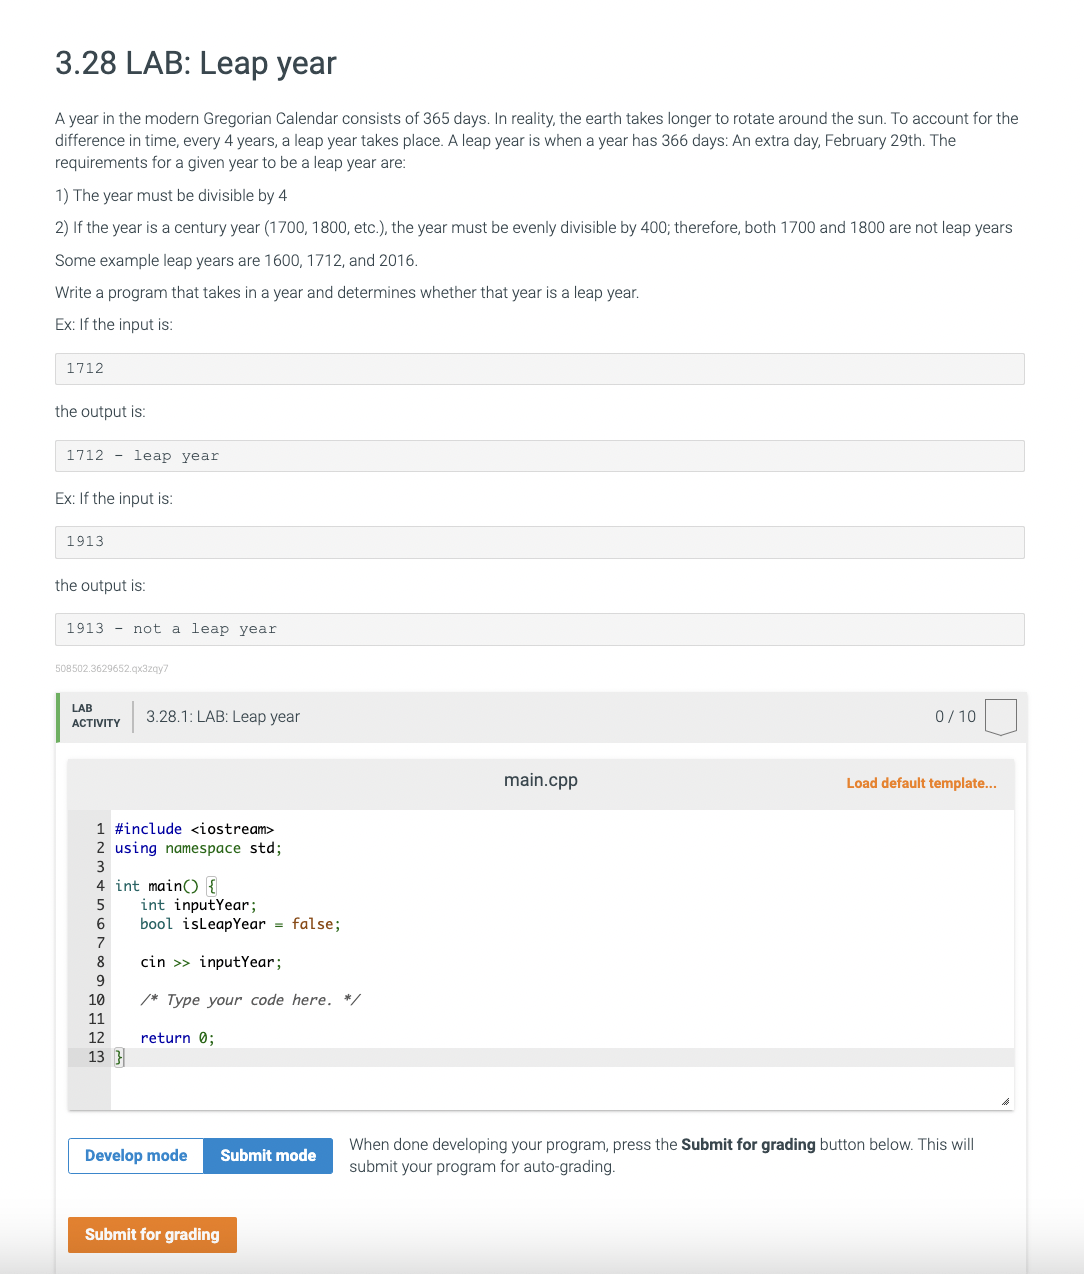The image size is (1084, 1274).
Task: Click code line '#include <iostream>'
Action: tap(194, 829)
